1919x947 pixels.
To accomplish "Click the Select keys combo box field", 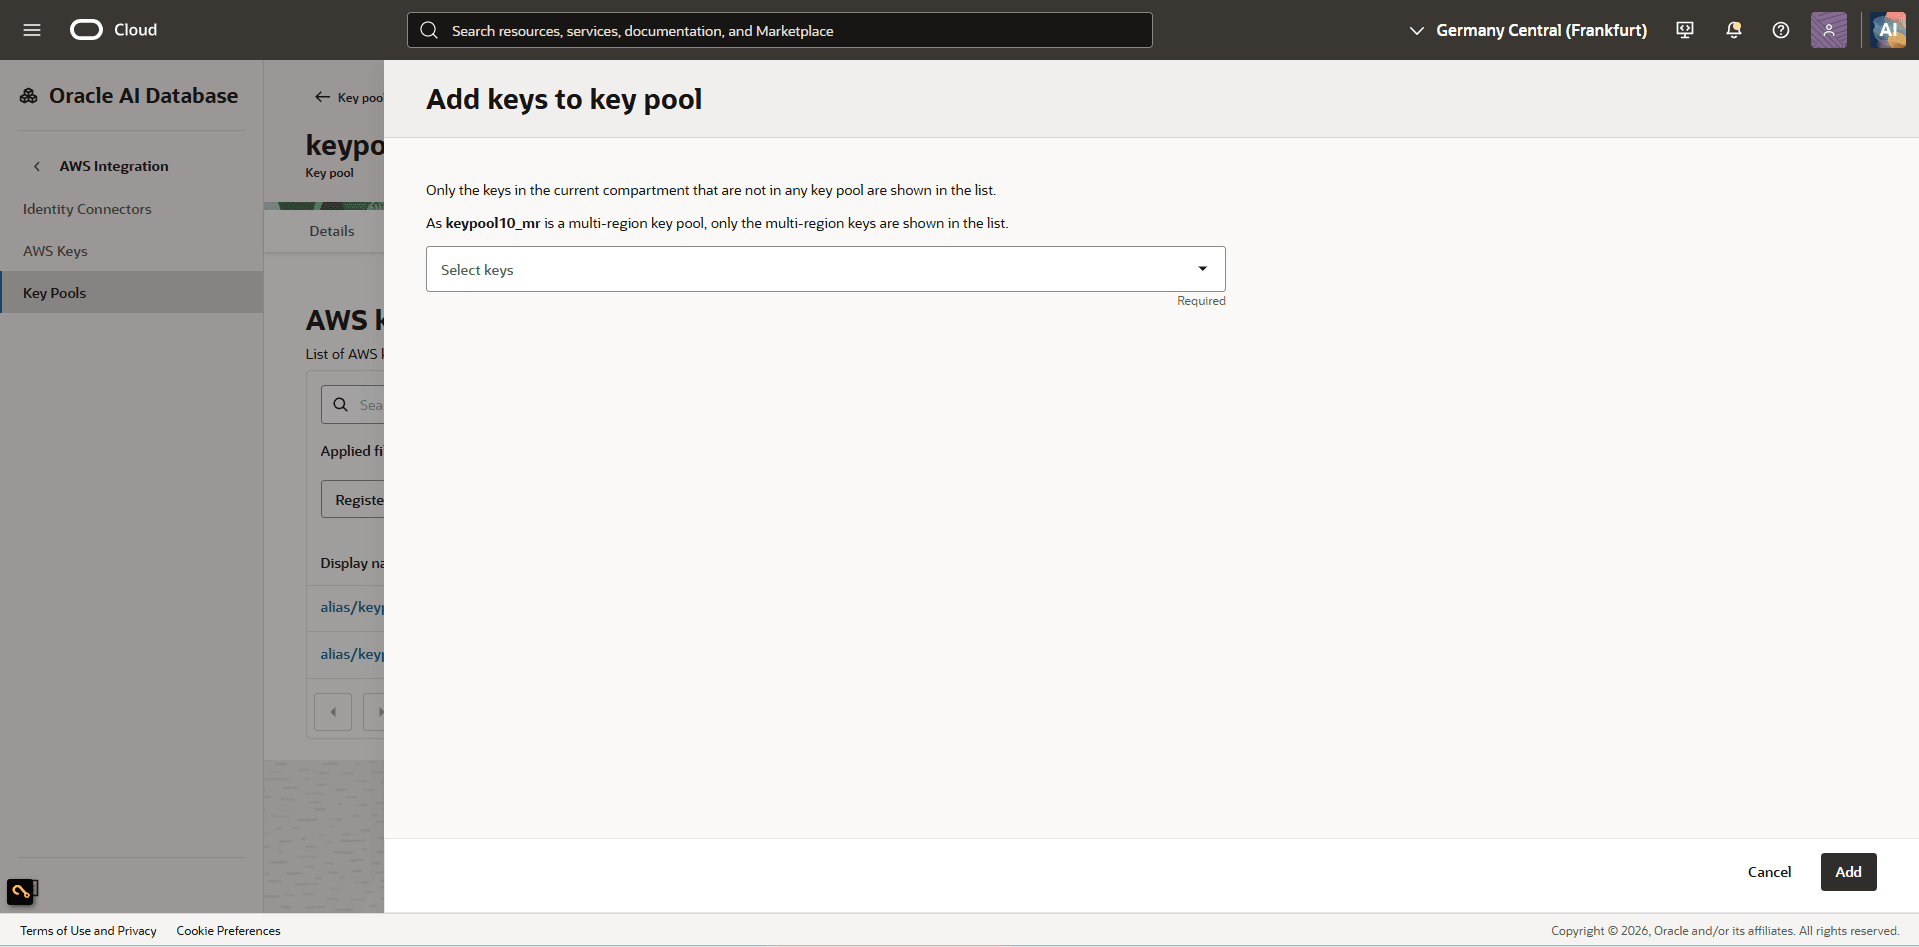I will click(825, 269).
